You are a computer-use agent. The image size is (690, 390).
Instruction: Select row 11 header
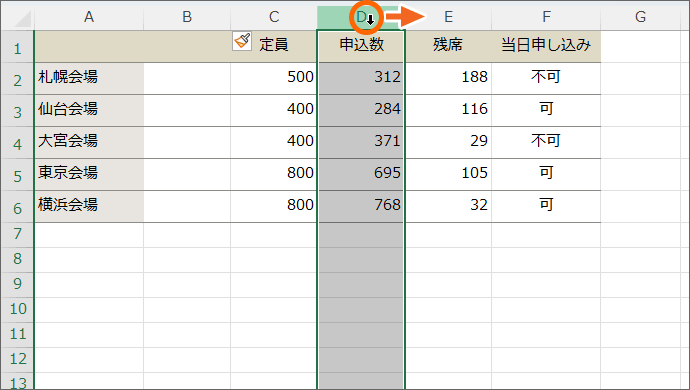point(18,335)
